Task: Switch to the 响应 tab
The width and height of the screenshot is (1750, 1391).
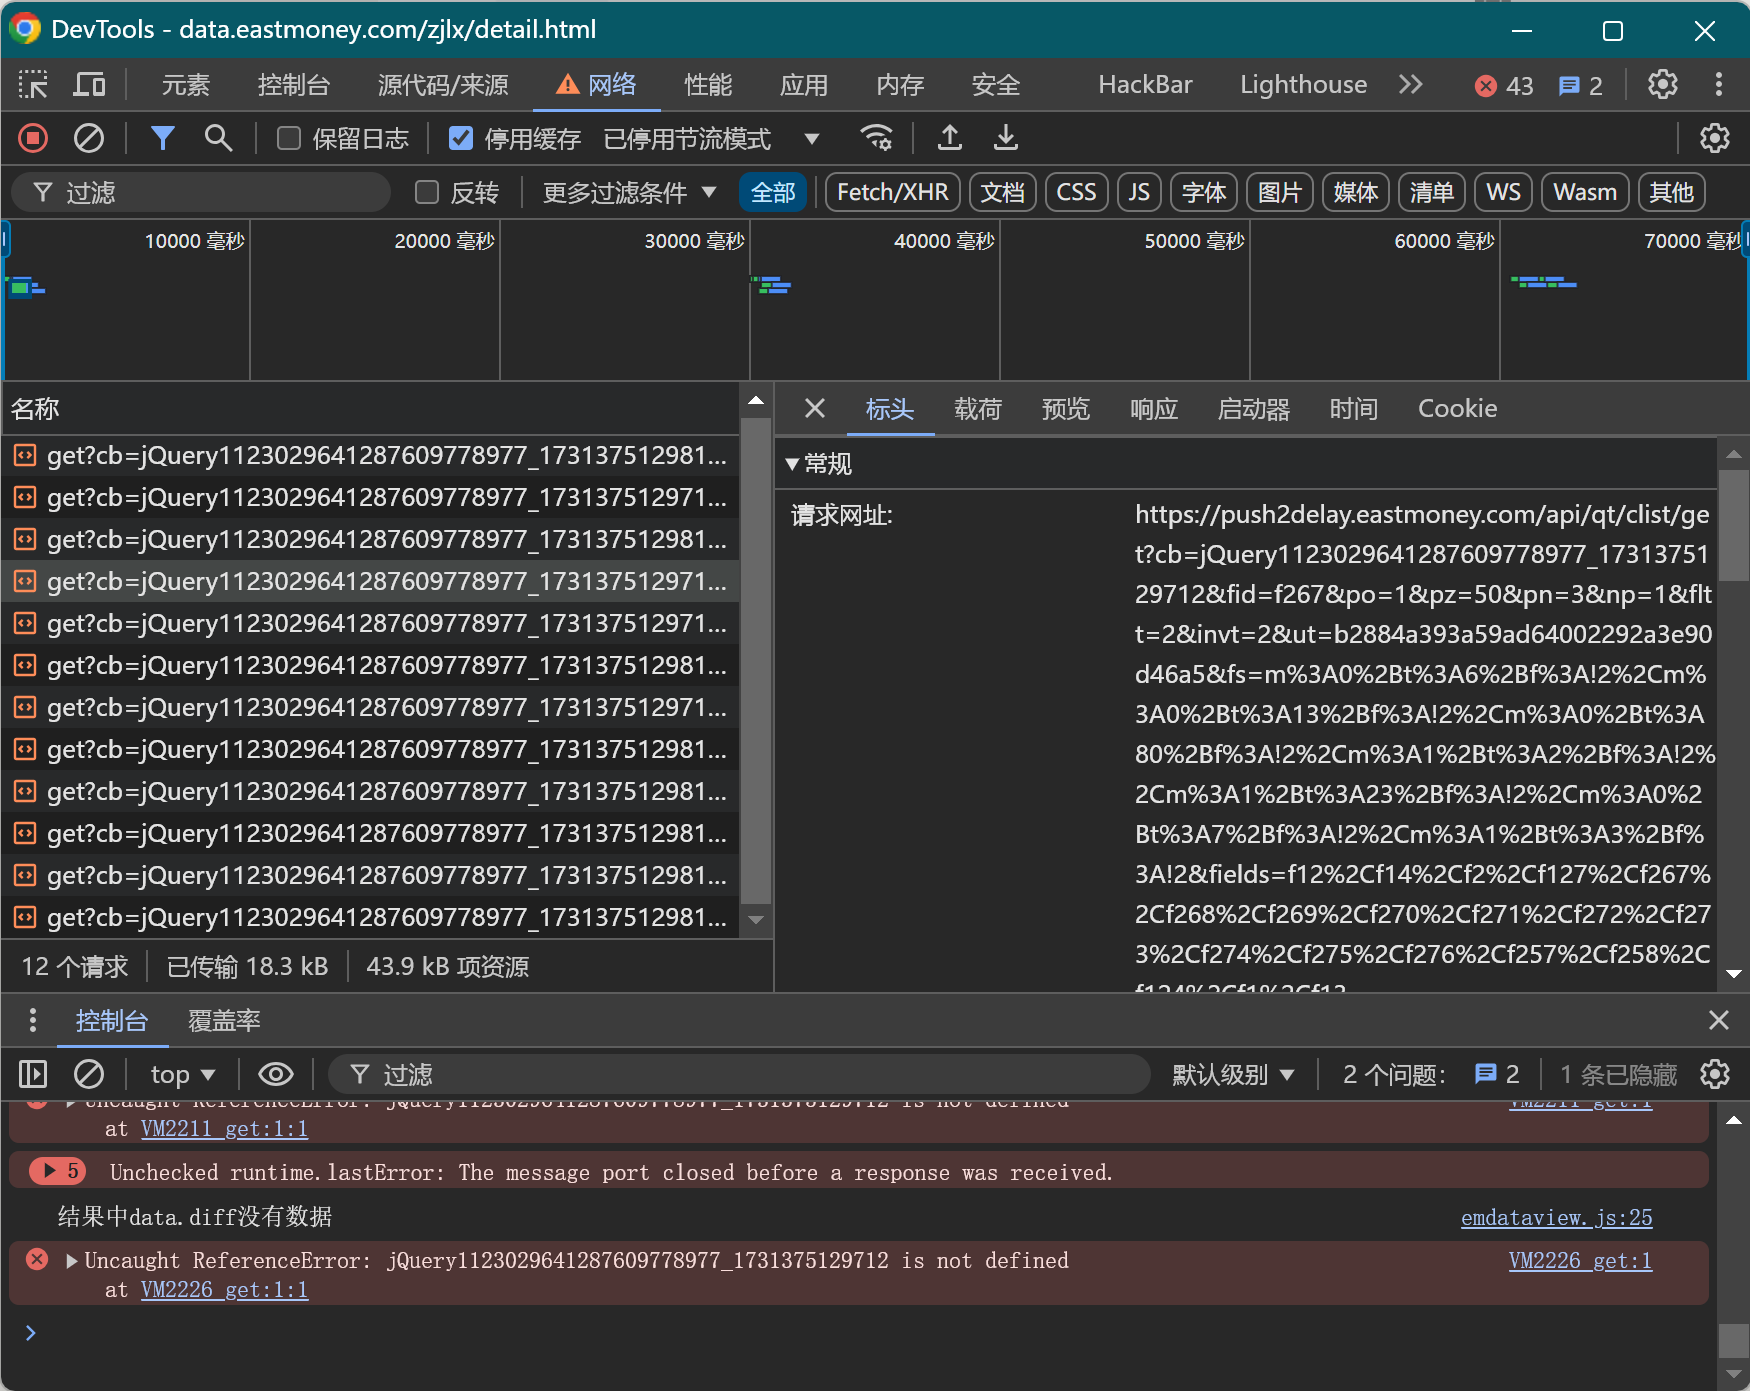Action: tap(1154, 408)
